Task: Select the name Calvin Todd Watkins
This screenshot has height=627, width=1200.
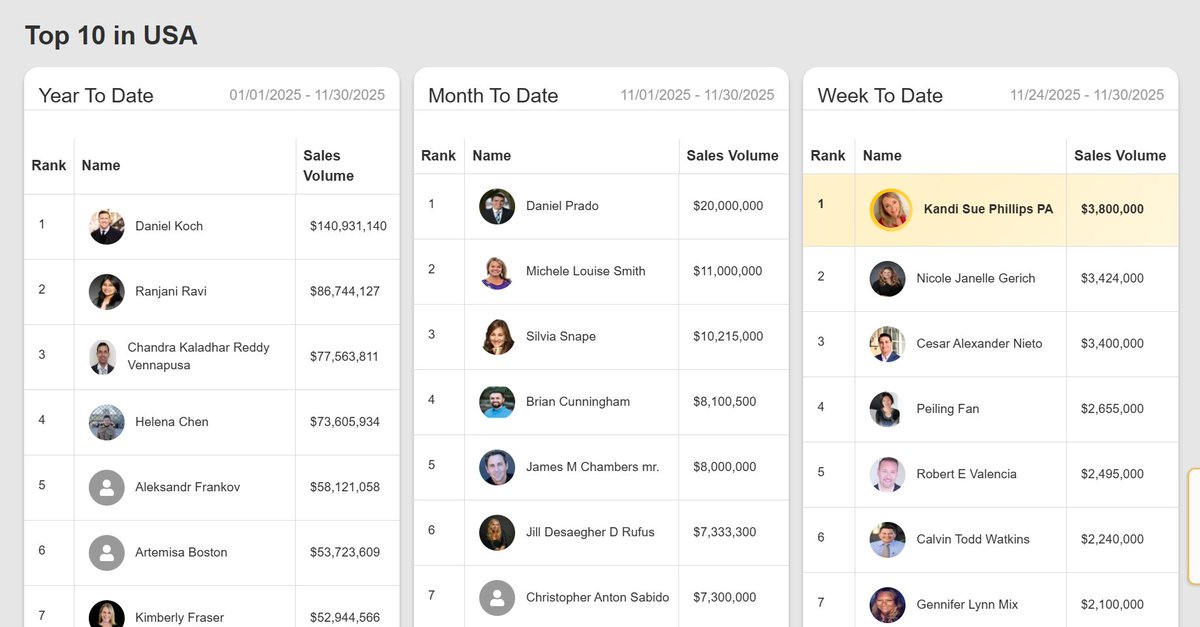Action: point(973,539)
